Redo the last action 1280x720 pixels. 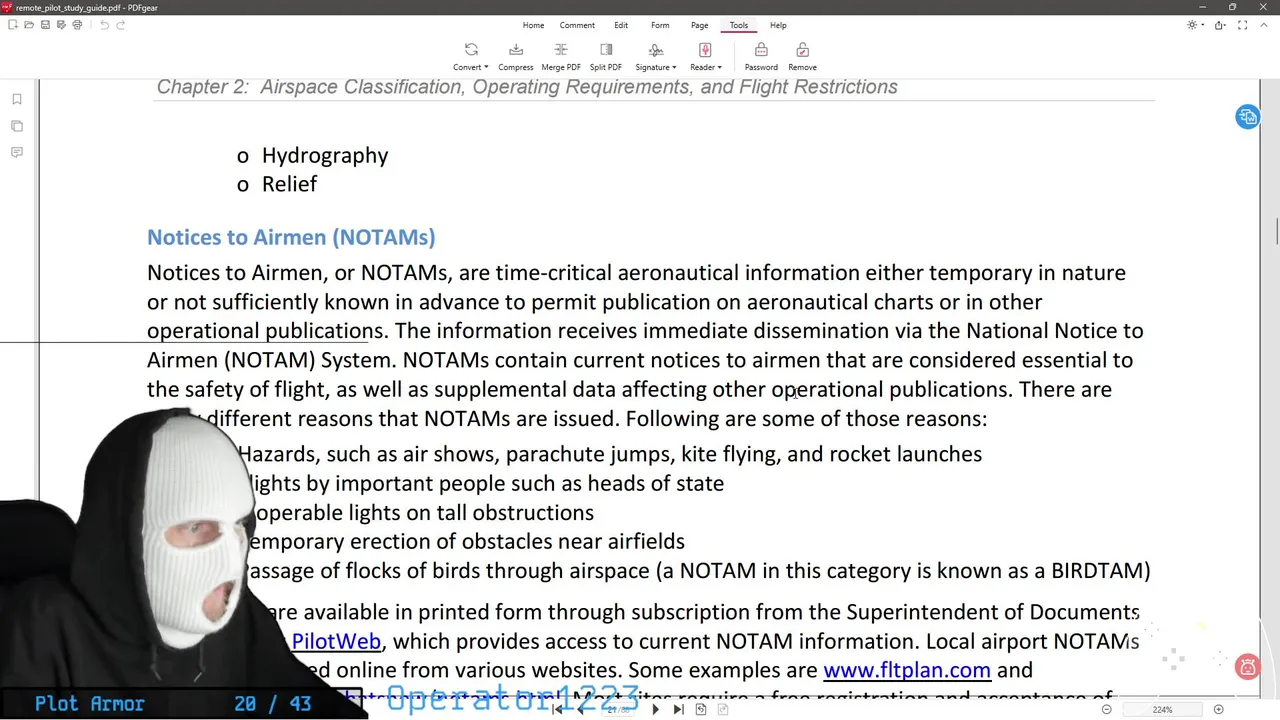tap(121, 25)
